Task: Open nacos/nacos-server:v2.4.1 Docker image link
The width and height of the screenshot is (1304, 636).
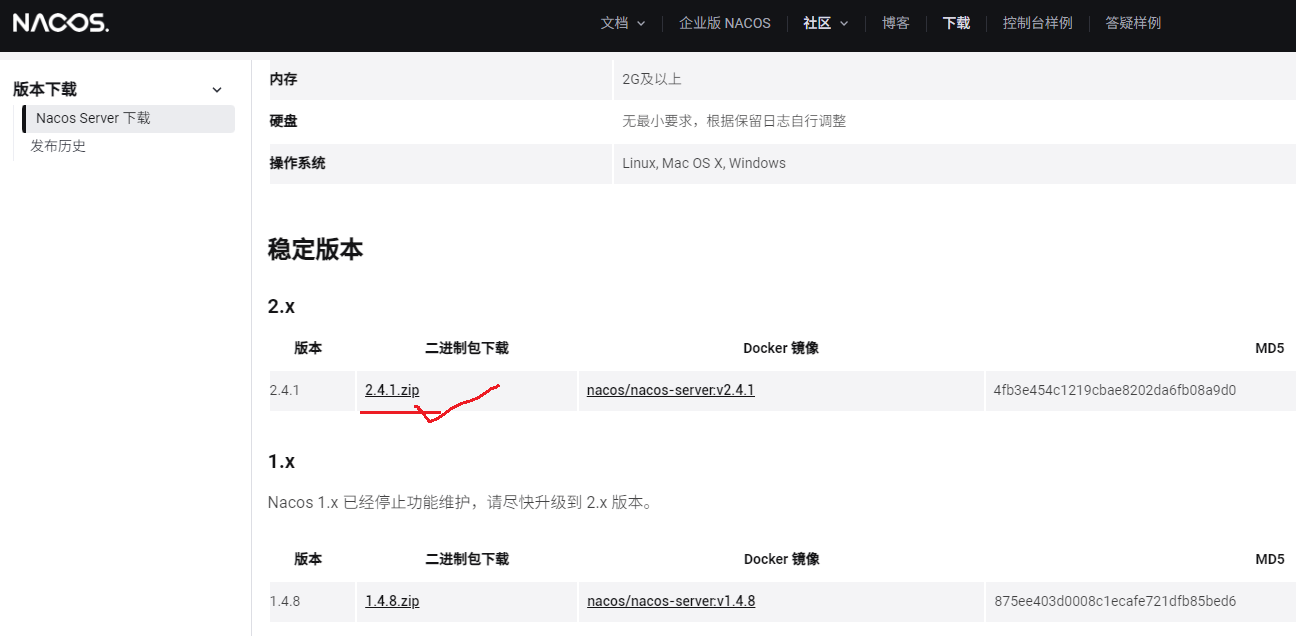Action: coord(671,390)
